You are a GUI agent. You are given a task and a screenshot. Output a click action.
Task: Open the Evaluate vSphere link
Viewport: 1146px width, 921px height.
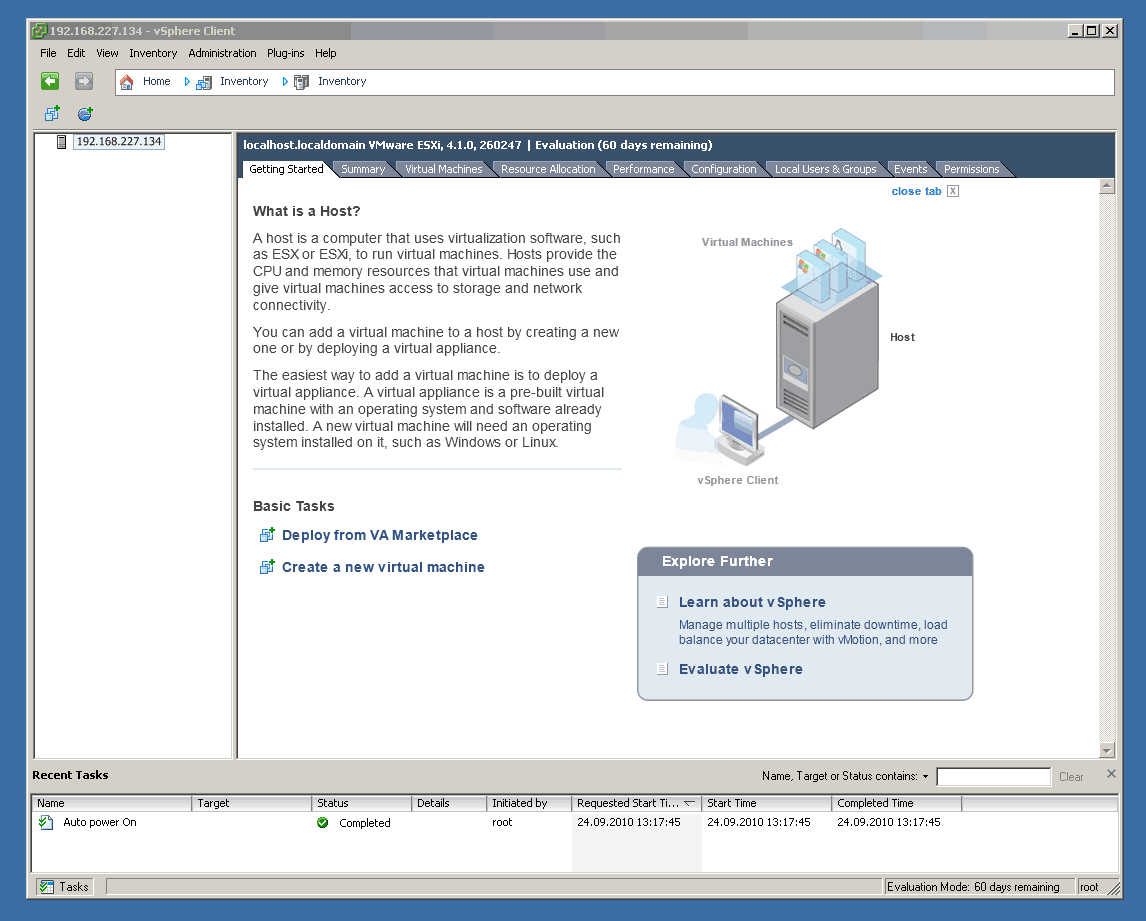[740, 669]
